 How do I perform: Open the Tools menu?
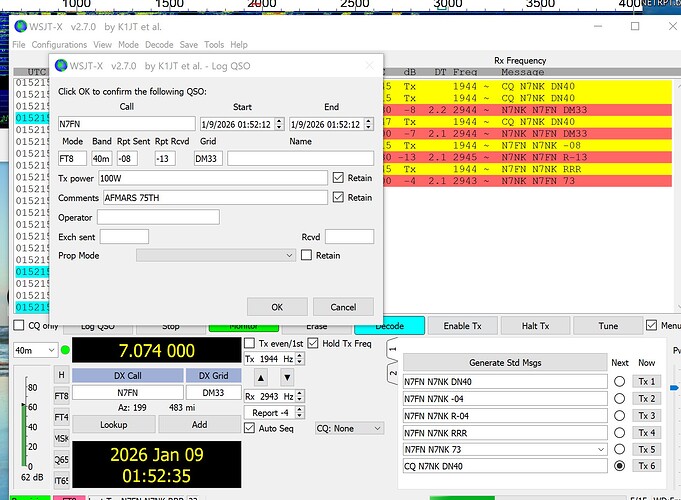(214, 45)
